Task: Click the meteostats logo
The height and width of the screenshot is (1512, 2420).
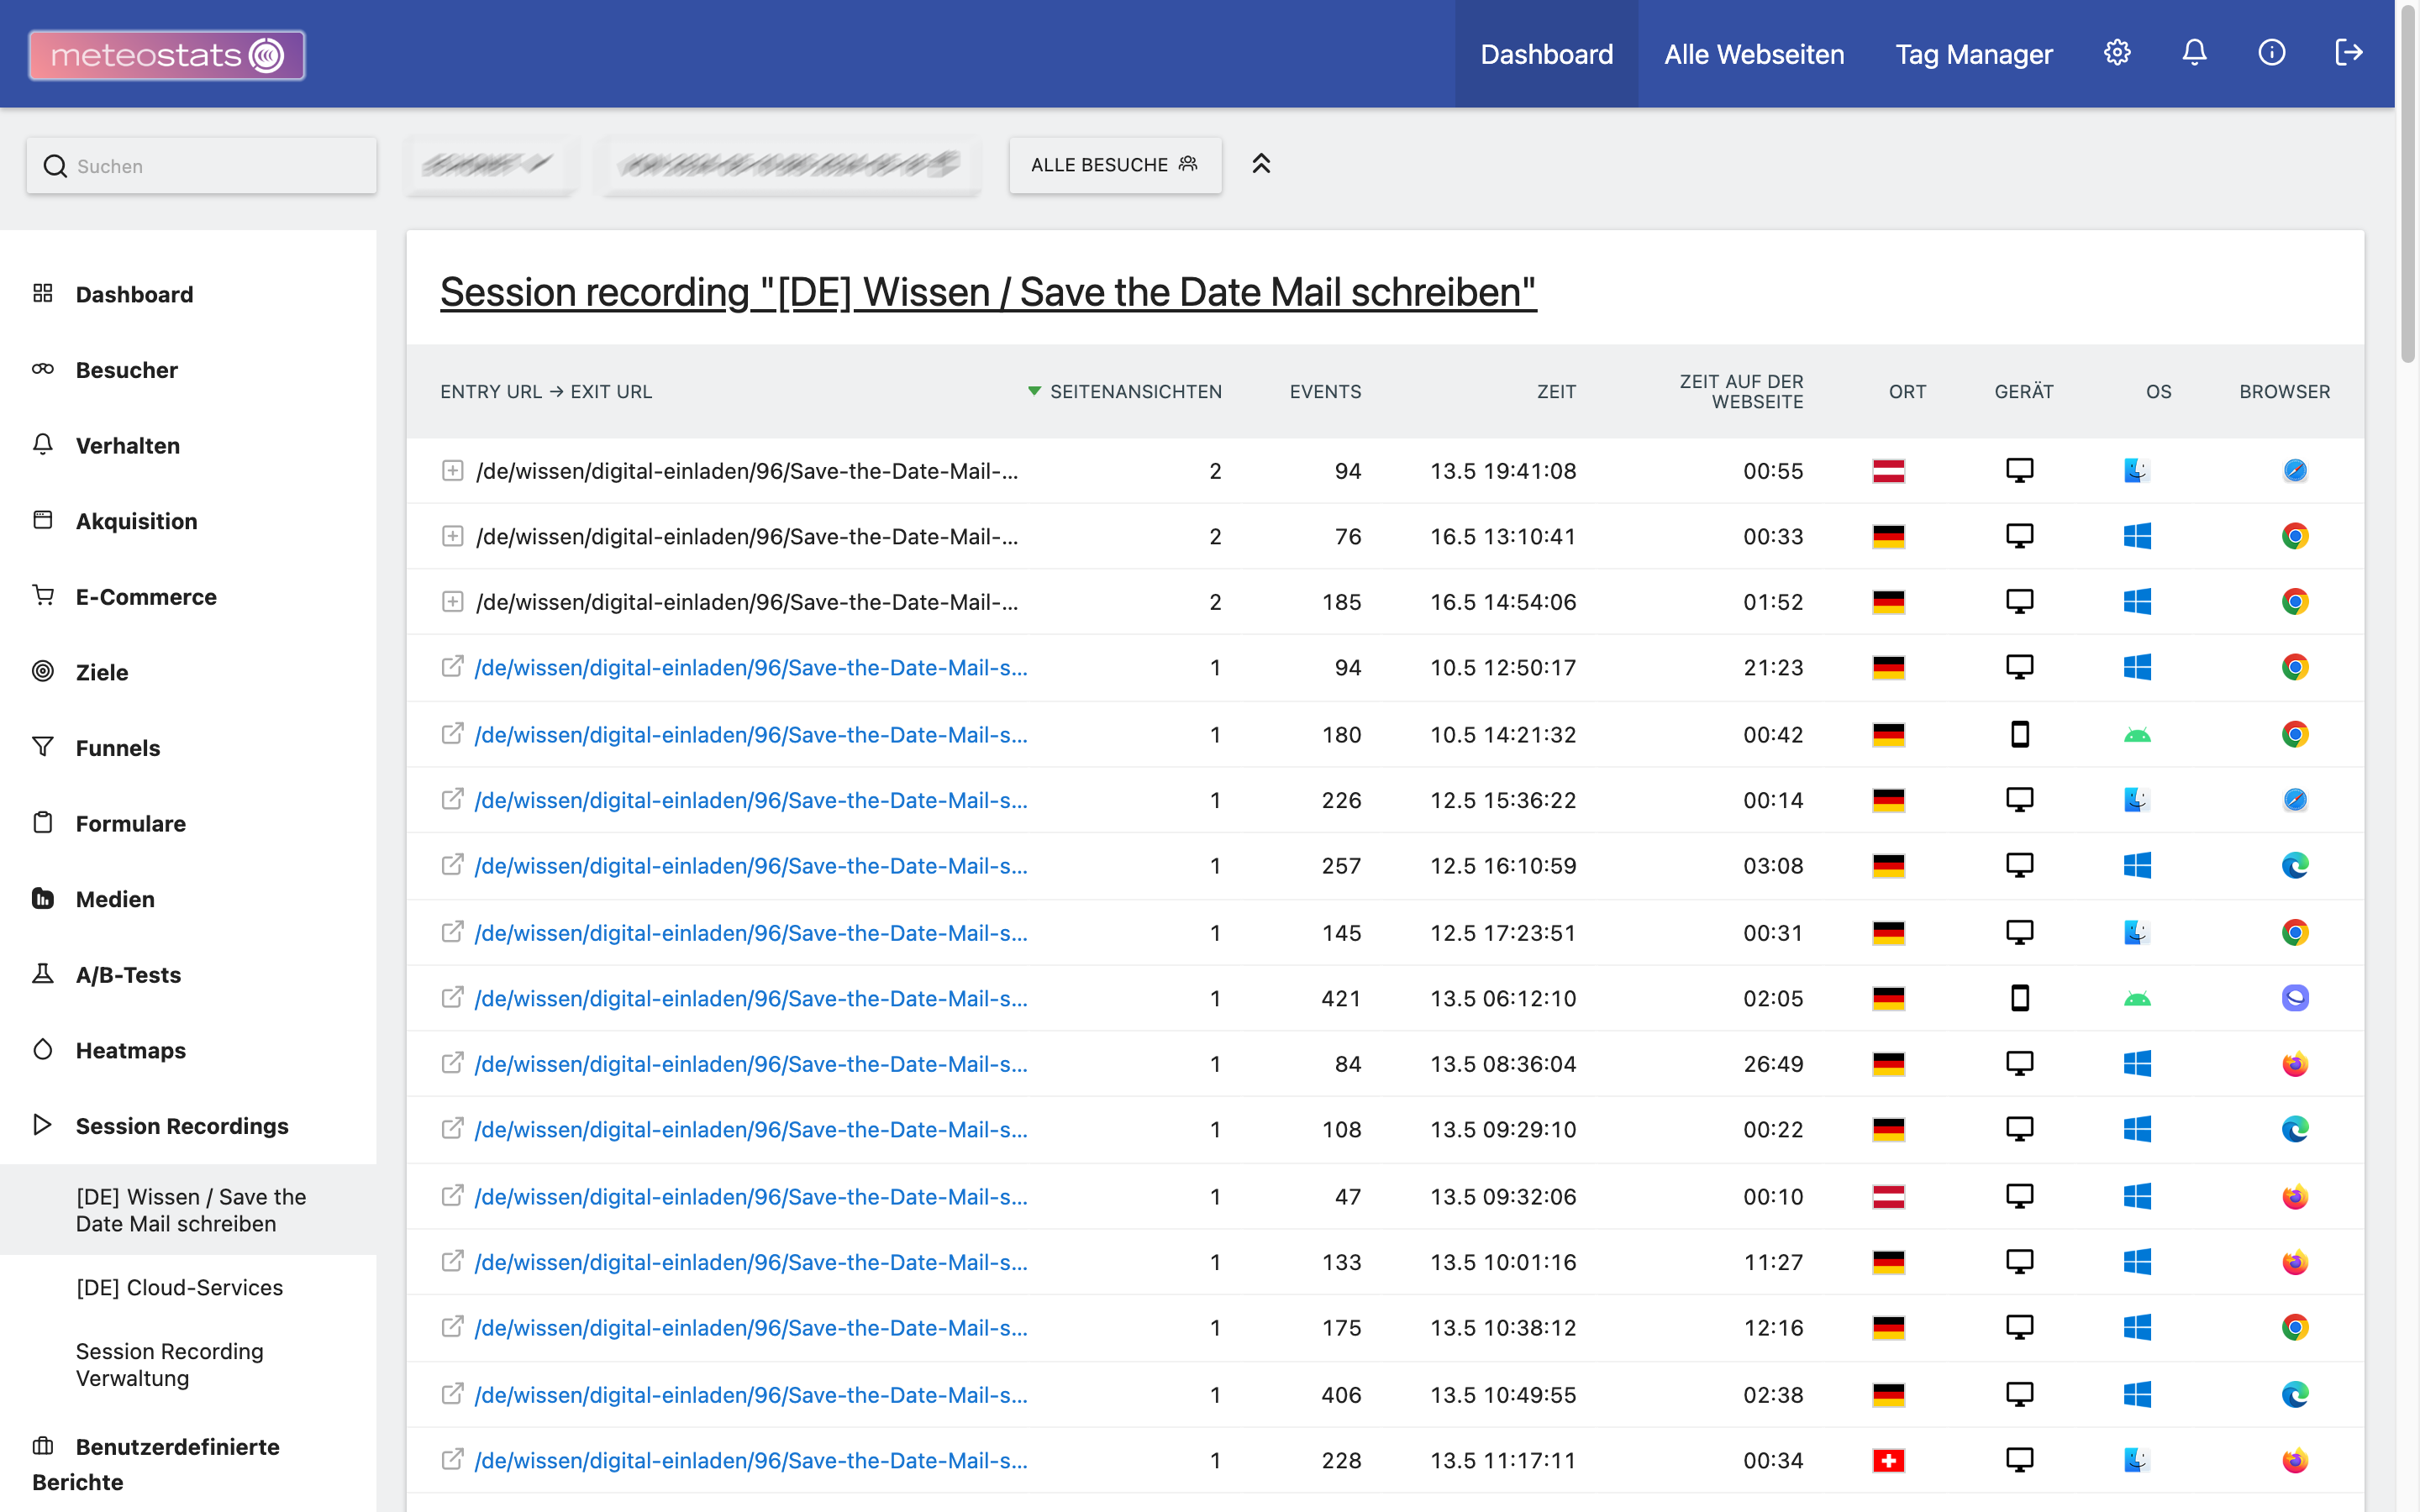Action: coord(167,55)
